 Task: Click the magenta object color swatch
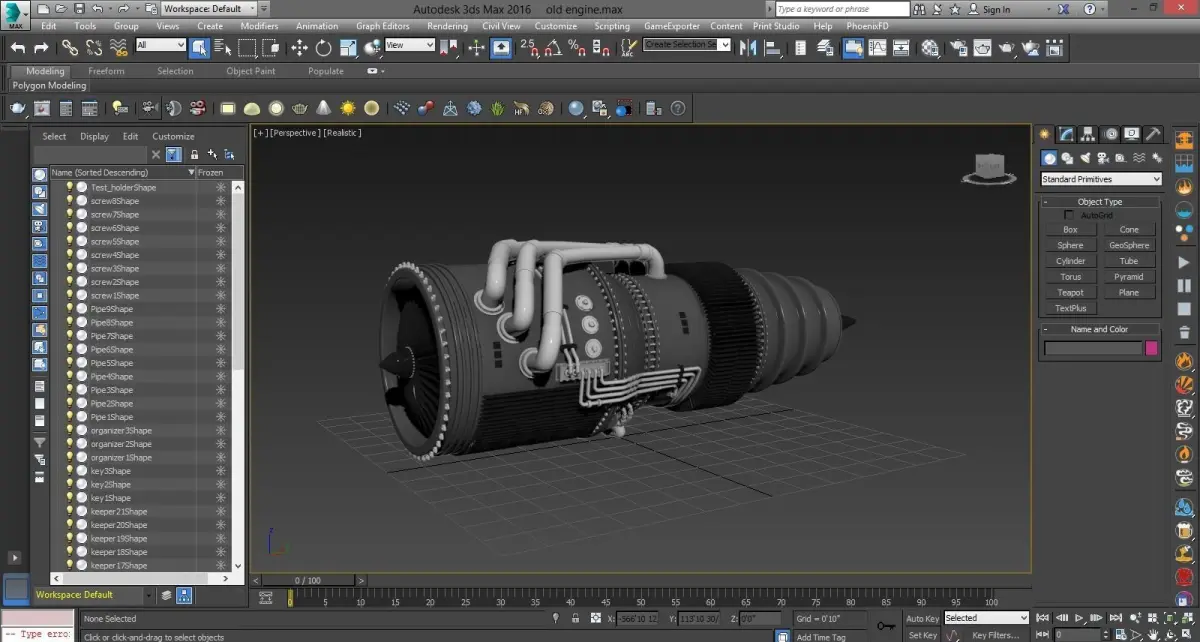(1151, 348)
